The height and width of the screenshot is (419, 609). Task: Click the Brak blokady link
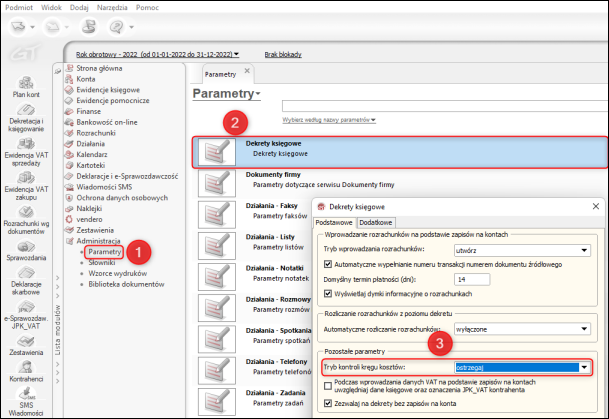(x=283, y=54)
